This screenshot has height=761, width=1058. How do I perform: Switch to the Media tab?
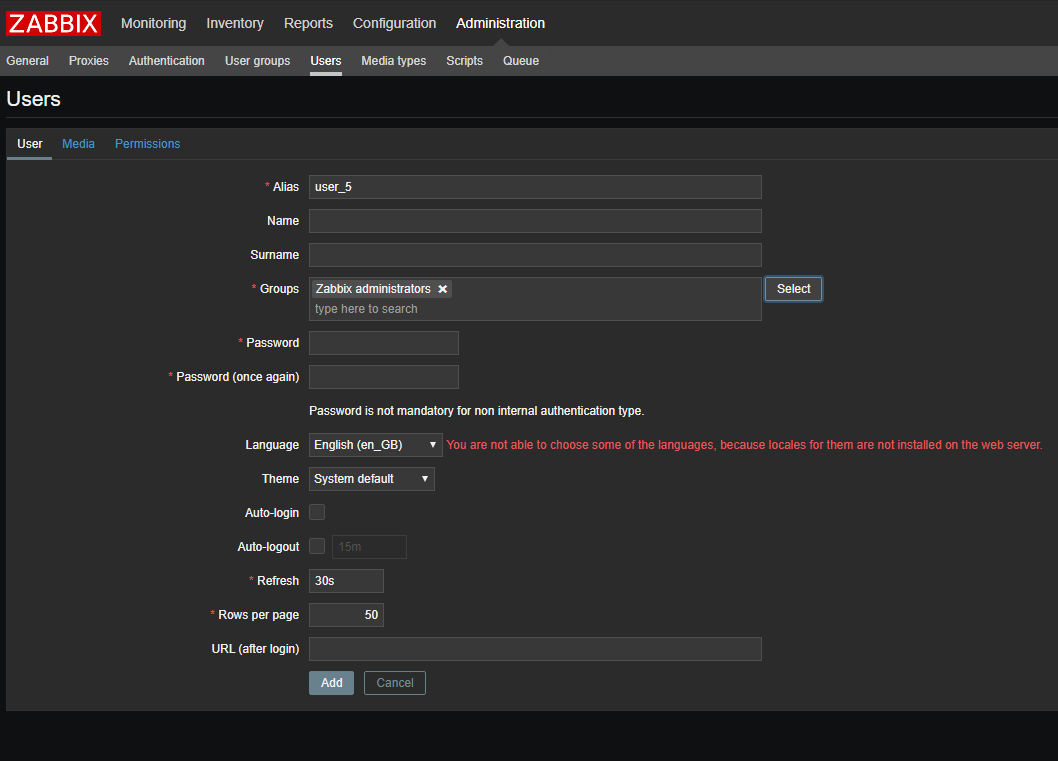pos(78,144)
